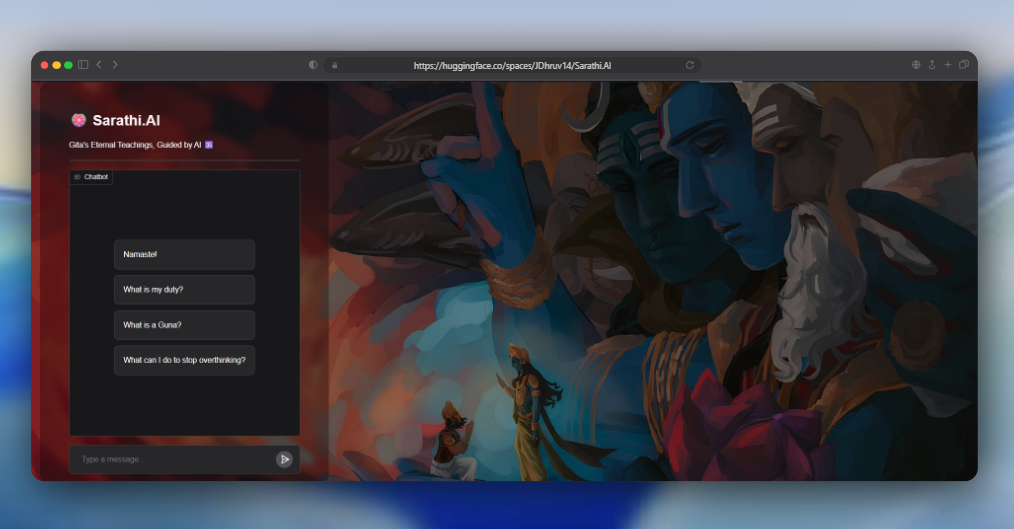
Task: Click the Sarathi.AI heading title
Action: (126, 120)
